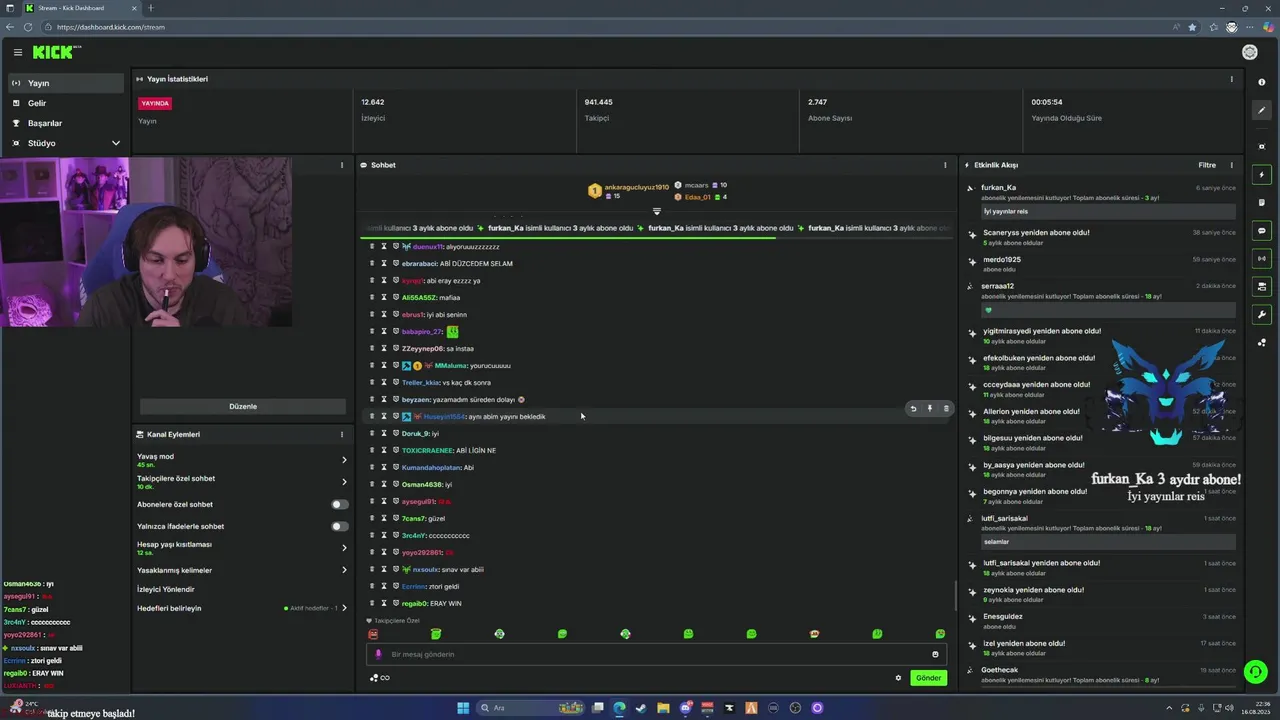Click the browser address bar URL
This screenshot has height=720, width=1280.
pos(111,27)
